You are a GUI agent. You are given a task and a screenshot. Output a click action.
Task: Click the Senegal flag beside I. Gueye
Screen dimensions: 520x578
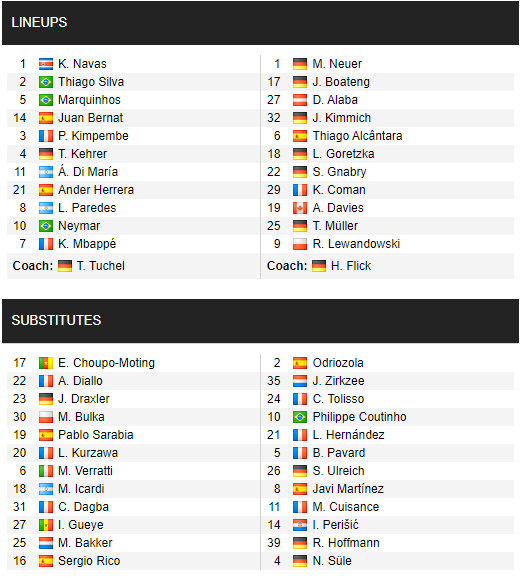click(x=46, y=525)
